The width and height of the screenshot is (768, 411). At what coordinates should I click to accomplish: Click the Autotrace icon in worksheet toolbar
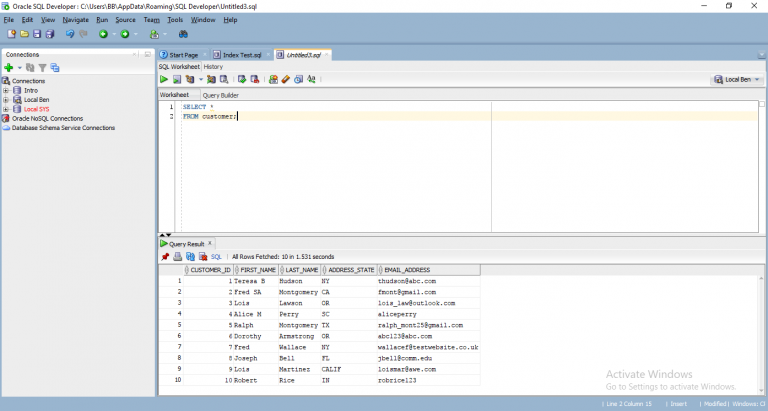211,79
